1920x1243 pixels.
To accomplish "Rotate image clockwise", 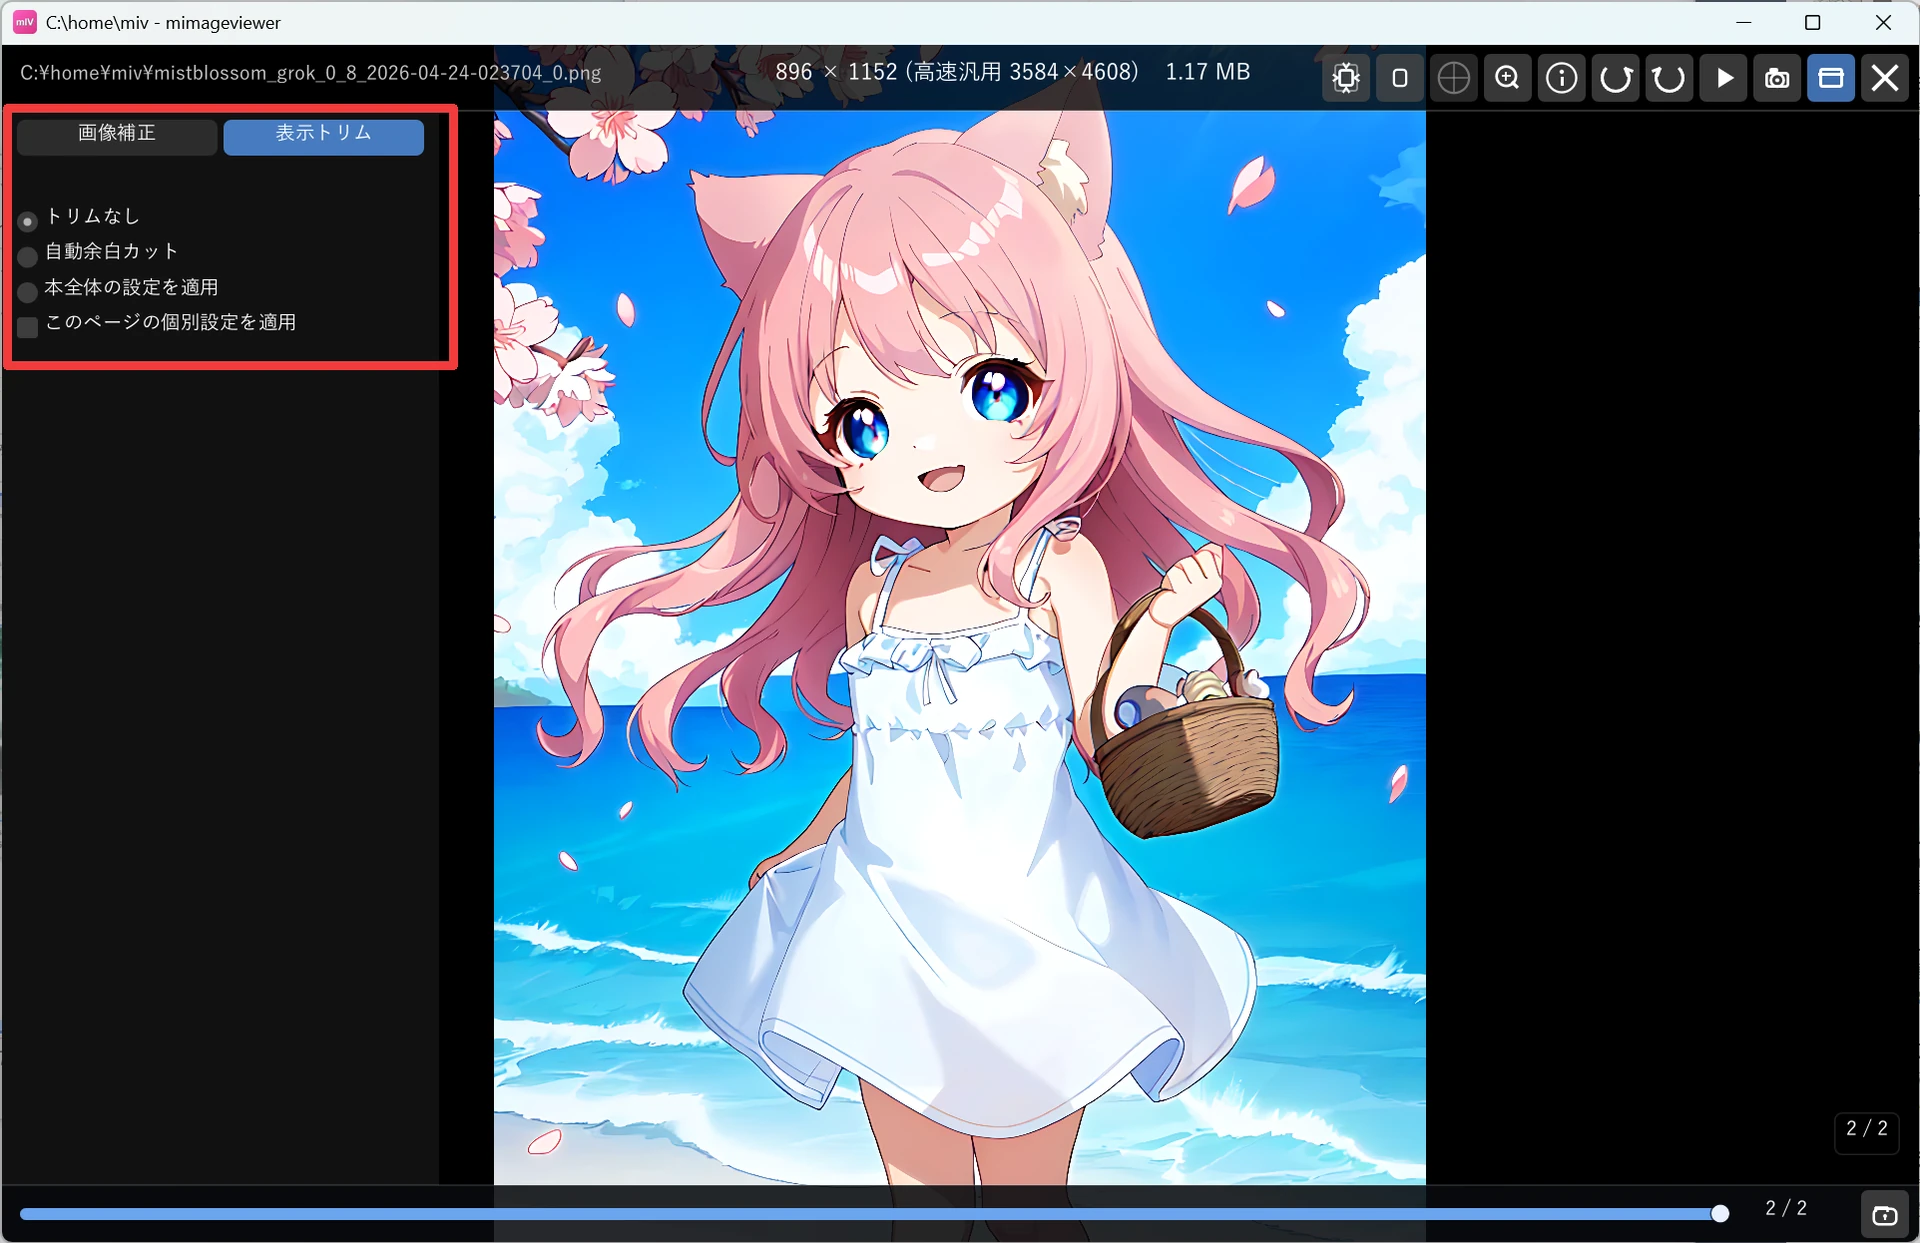I will 1616,78.
